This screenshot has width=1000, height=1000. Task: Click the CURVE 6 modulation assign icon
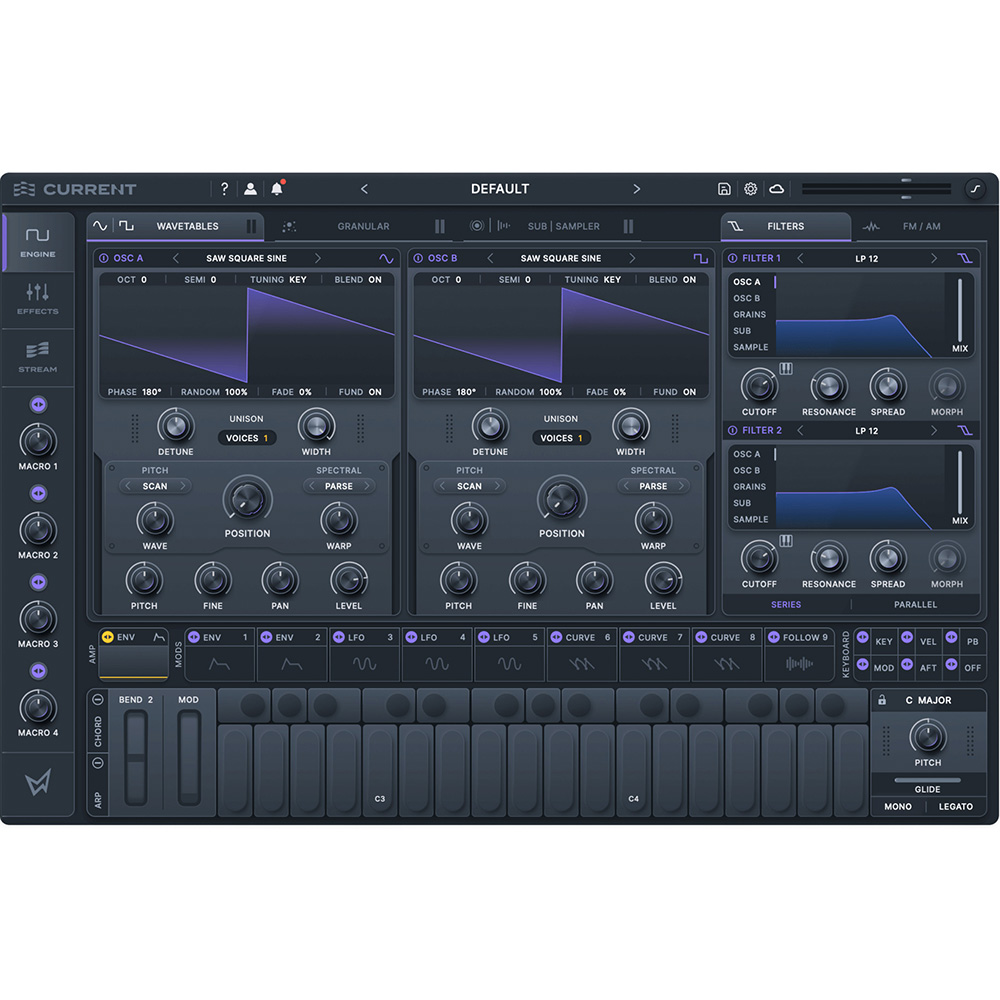pyautogui.click(x=556, y=637)
